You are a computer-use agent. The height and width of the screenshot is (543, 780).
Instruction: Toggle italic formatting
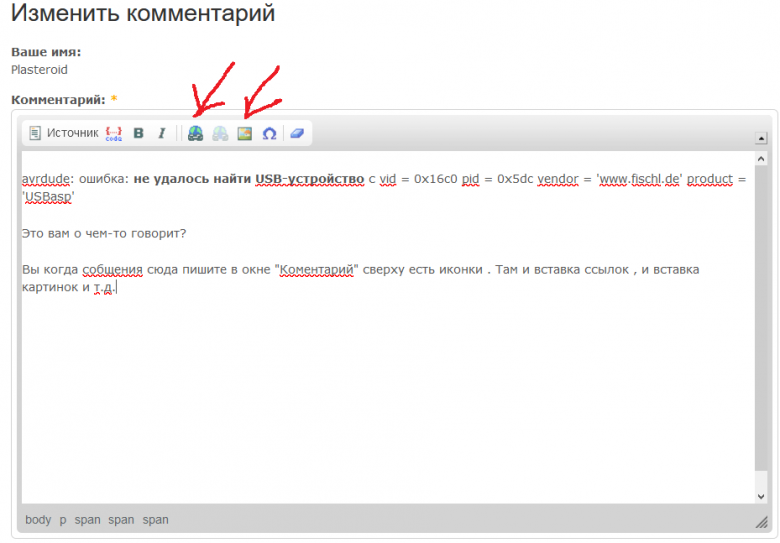point(161,133)
